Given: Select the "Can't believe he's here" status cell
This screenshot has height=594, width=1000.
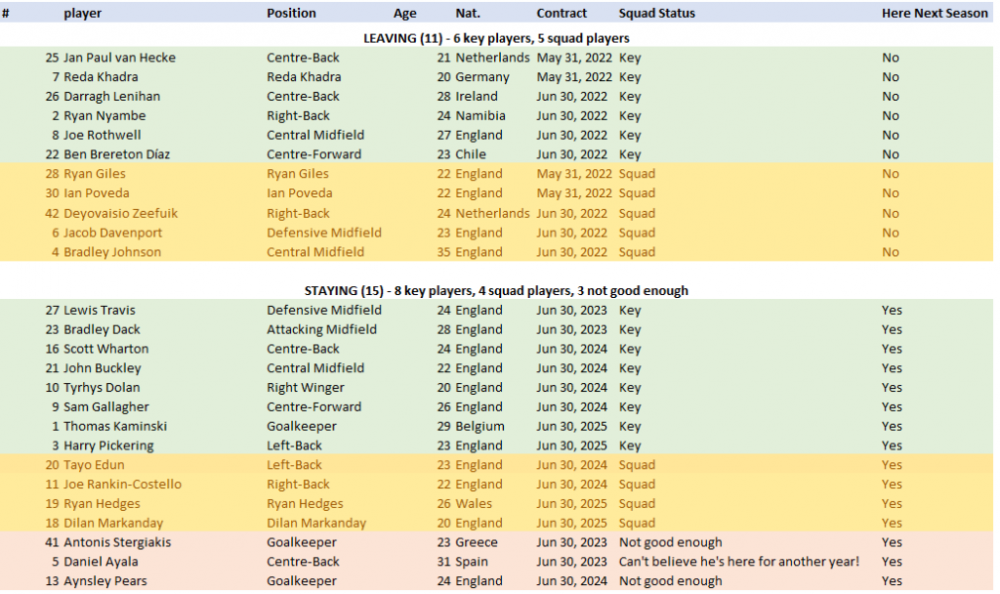Looking at the screenshot, I should [x=739, y=562].
